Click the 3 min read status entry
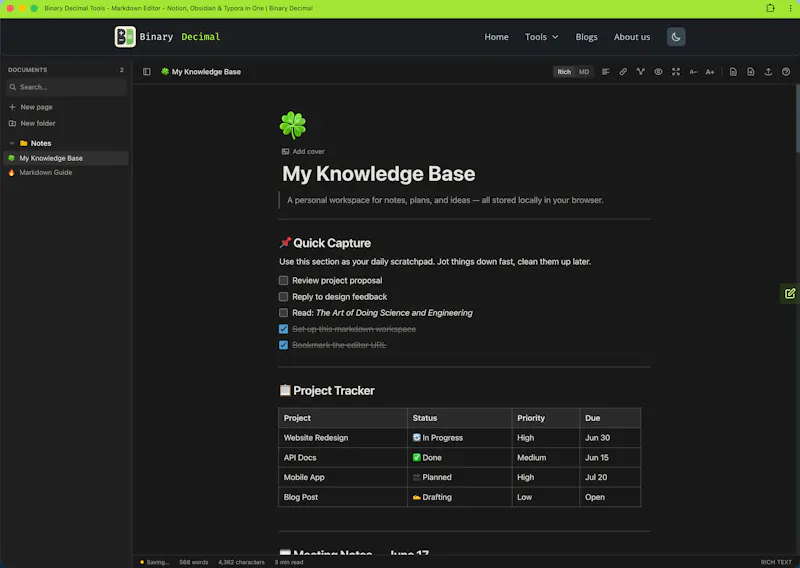 point(289,562)
